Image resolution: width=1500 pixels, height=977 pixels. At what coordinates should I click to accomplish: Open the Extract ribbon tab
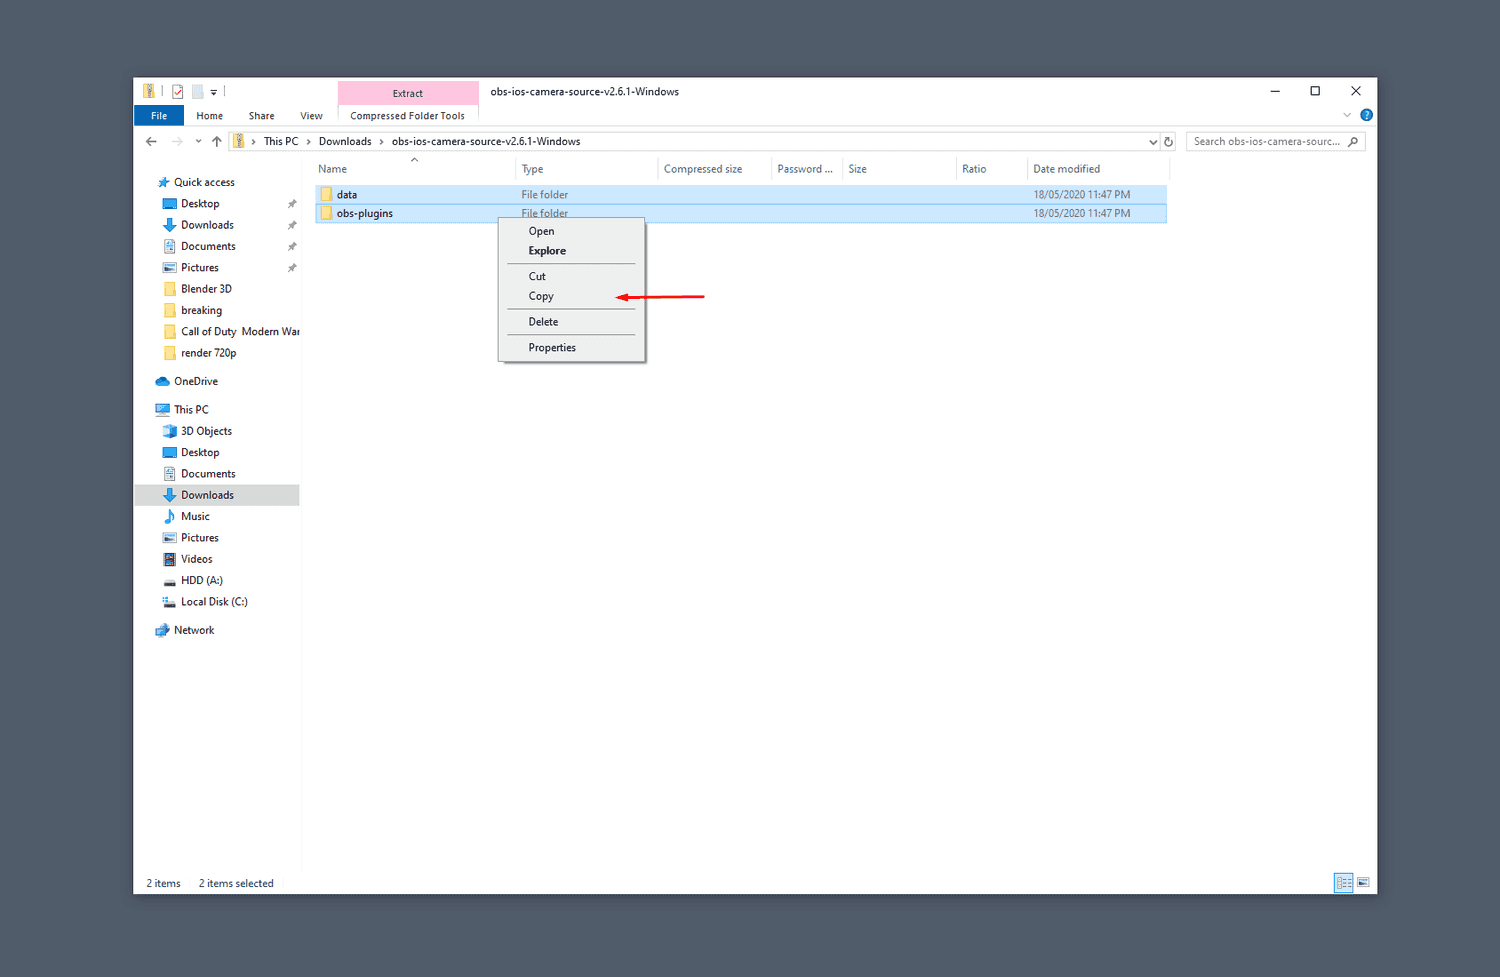407,93
